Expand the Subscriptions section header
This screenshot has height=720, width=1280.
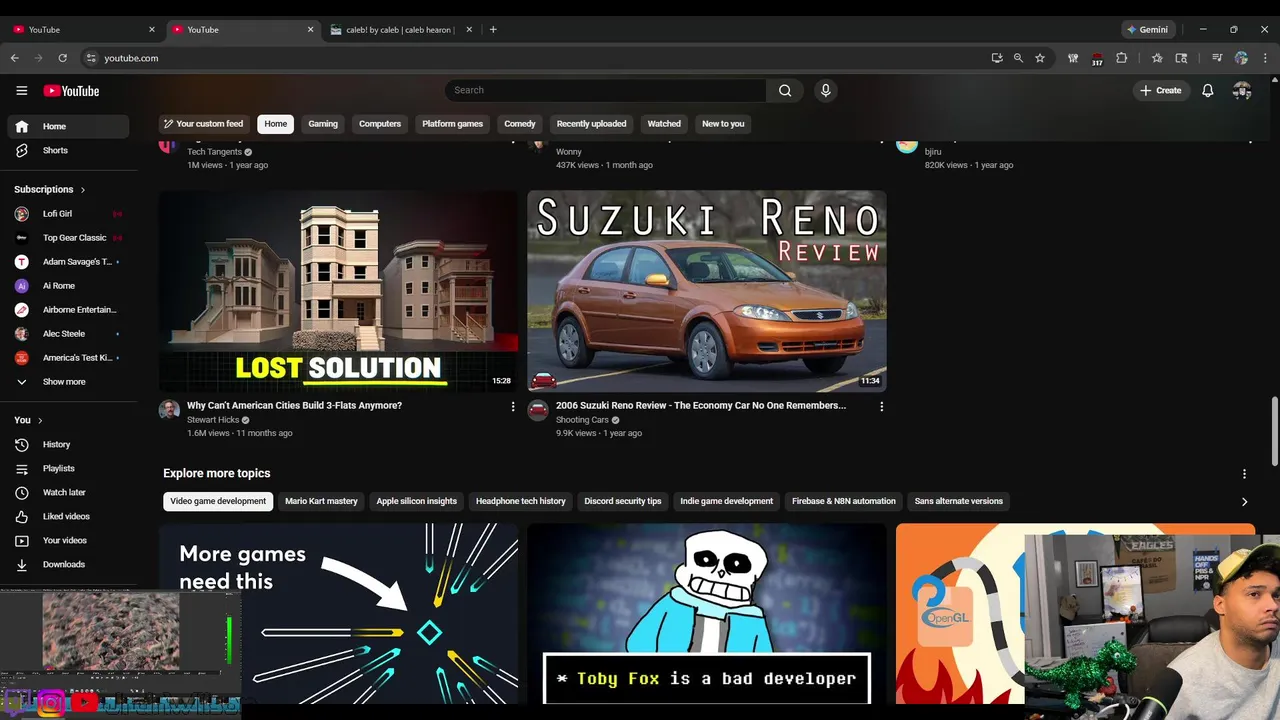pos(49,189)
